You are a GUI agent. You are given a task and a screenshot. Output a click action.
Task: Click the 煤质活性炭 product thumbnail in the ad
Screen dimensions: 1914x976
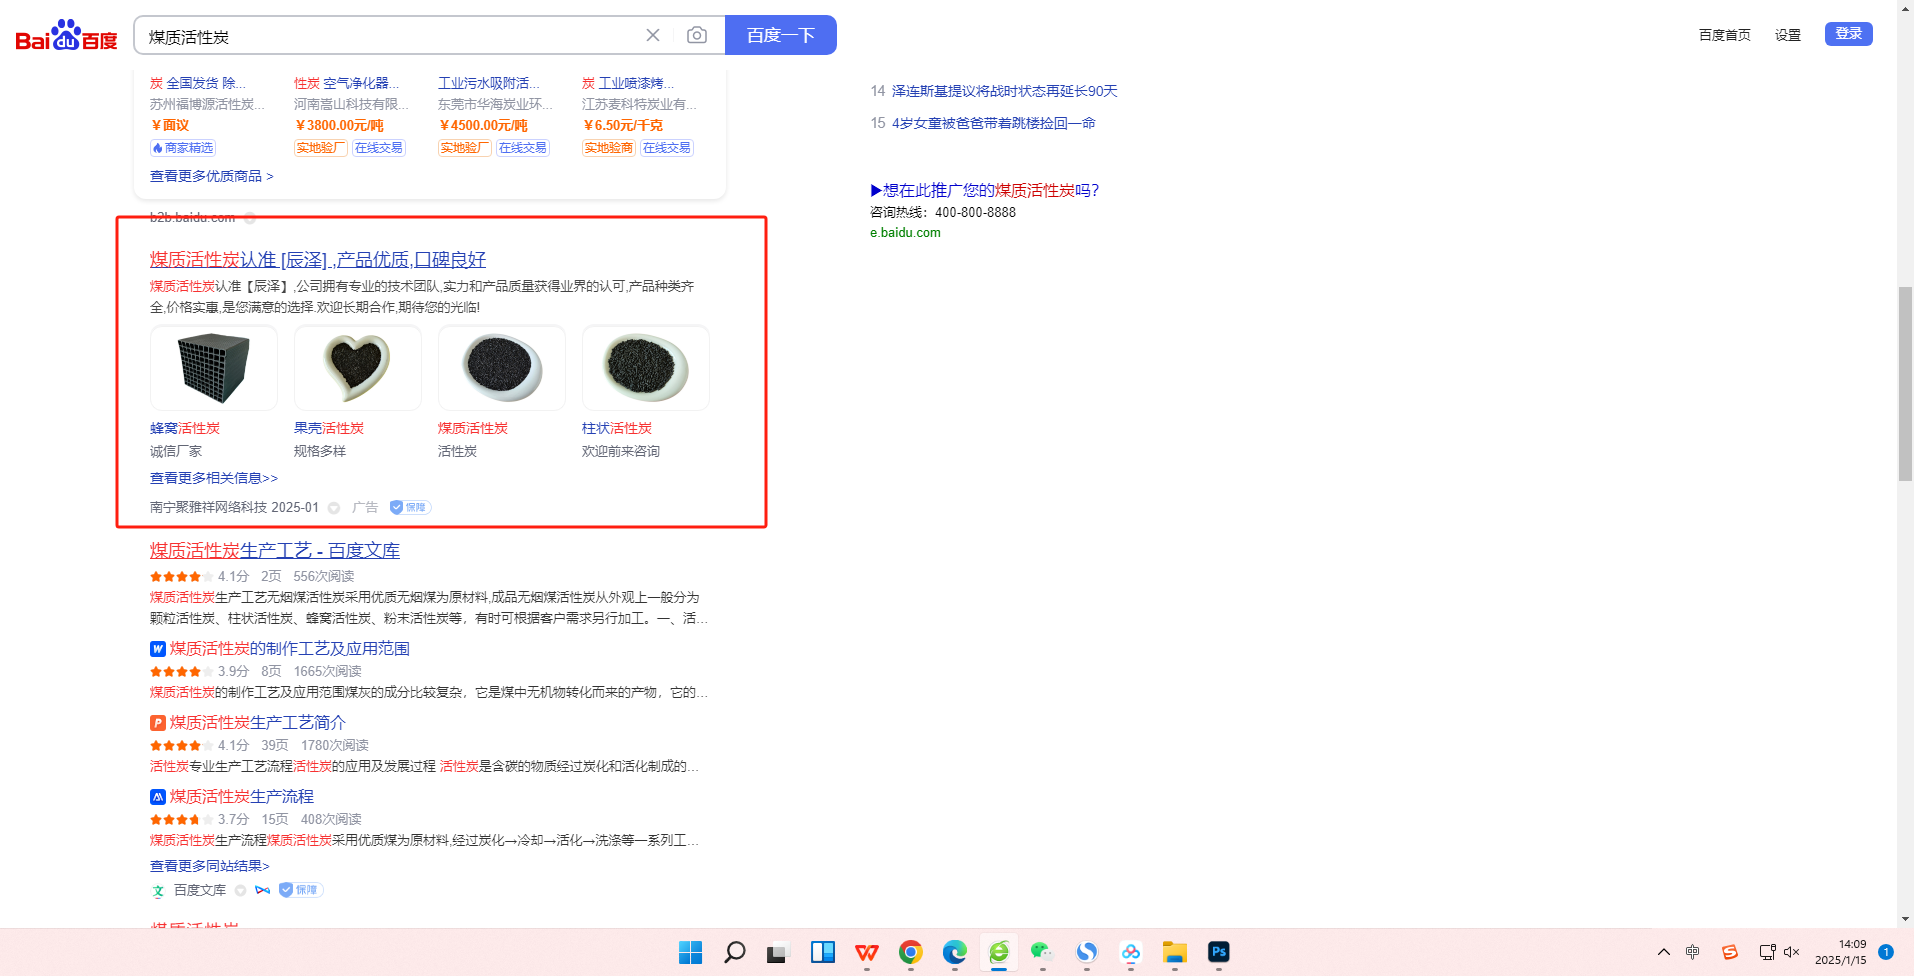[502, 368]
